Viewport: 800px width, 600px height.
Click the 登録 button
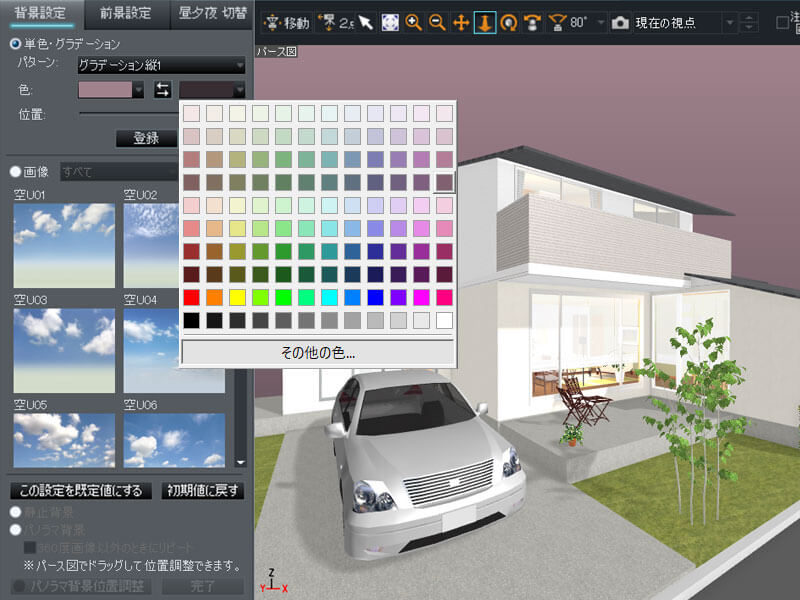click(144, 138)
